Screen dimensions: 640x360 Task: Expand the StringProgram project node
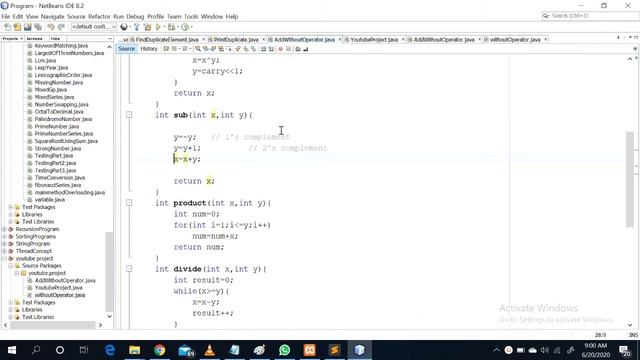[4, 244]
